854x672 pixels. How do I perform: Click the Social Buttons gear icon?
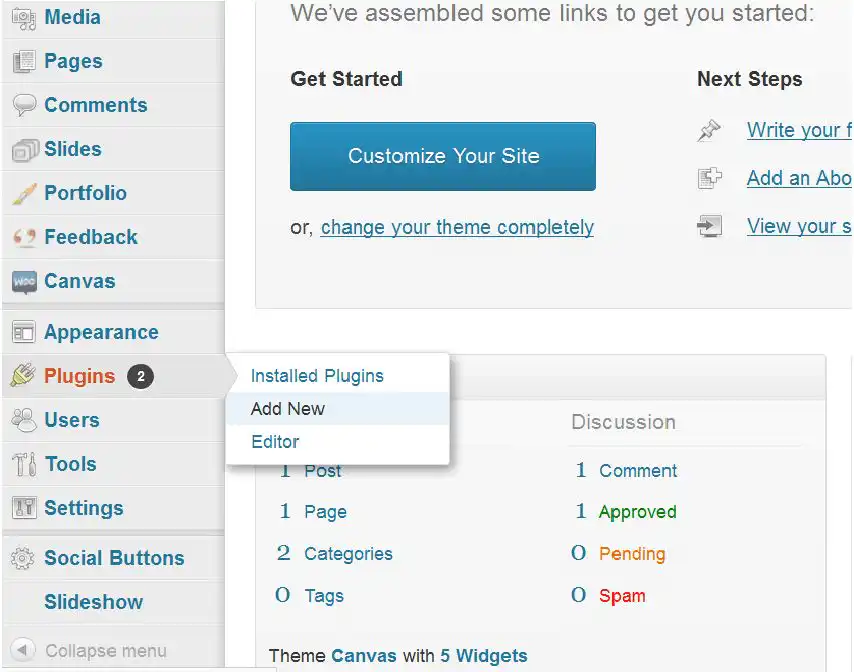coord(23,558)
